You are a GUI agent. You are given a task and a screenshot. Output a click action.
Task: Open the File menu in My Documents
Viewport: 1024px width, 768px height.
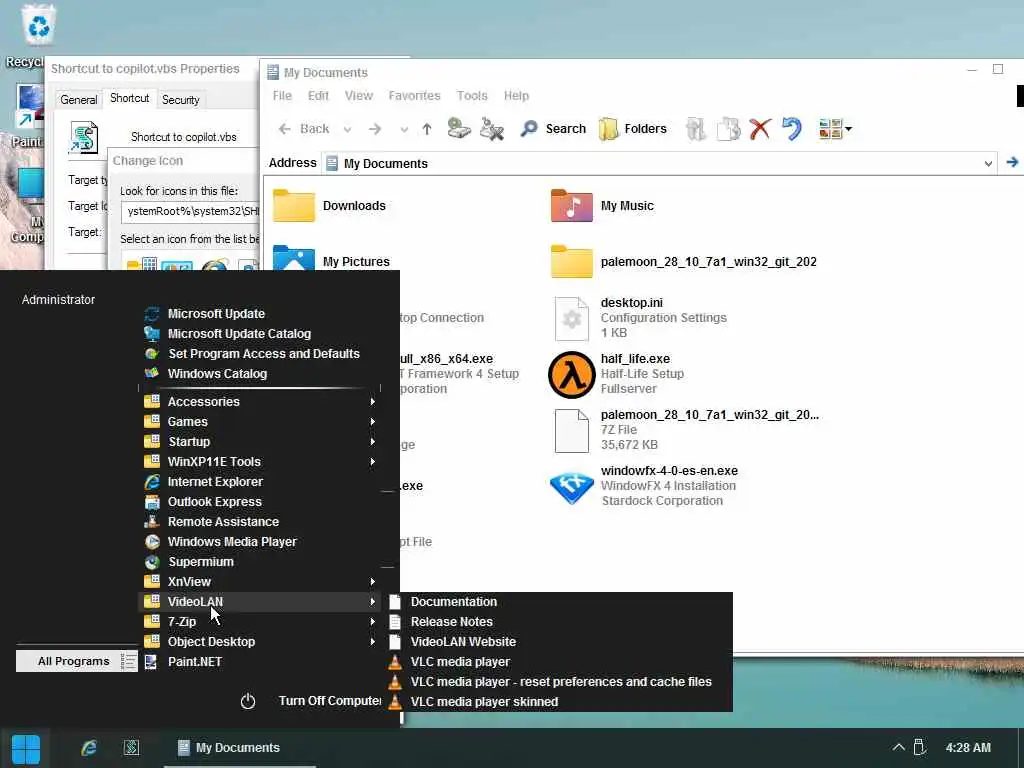tap(282, 95)
